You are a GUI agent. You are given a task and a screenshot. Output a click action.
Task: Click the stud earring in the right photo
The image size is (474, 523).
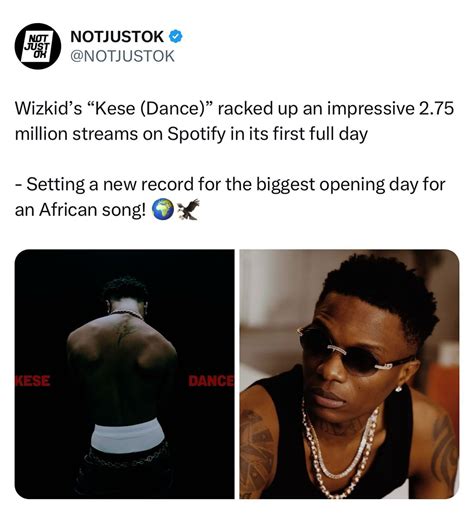pos(399,389)
